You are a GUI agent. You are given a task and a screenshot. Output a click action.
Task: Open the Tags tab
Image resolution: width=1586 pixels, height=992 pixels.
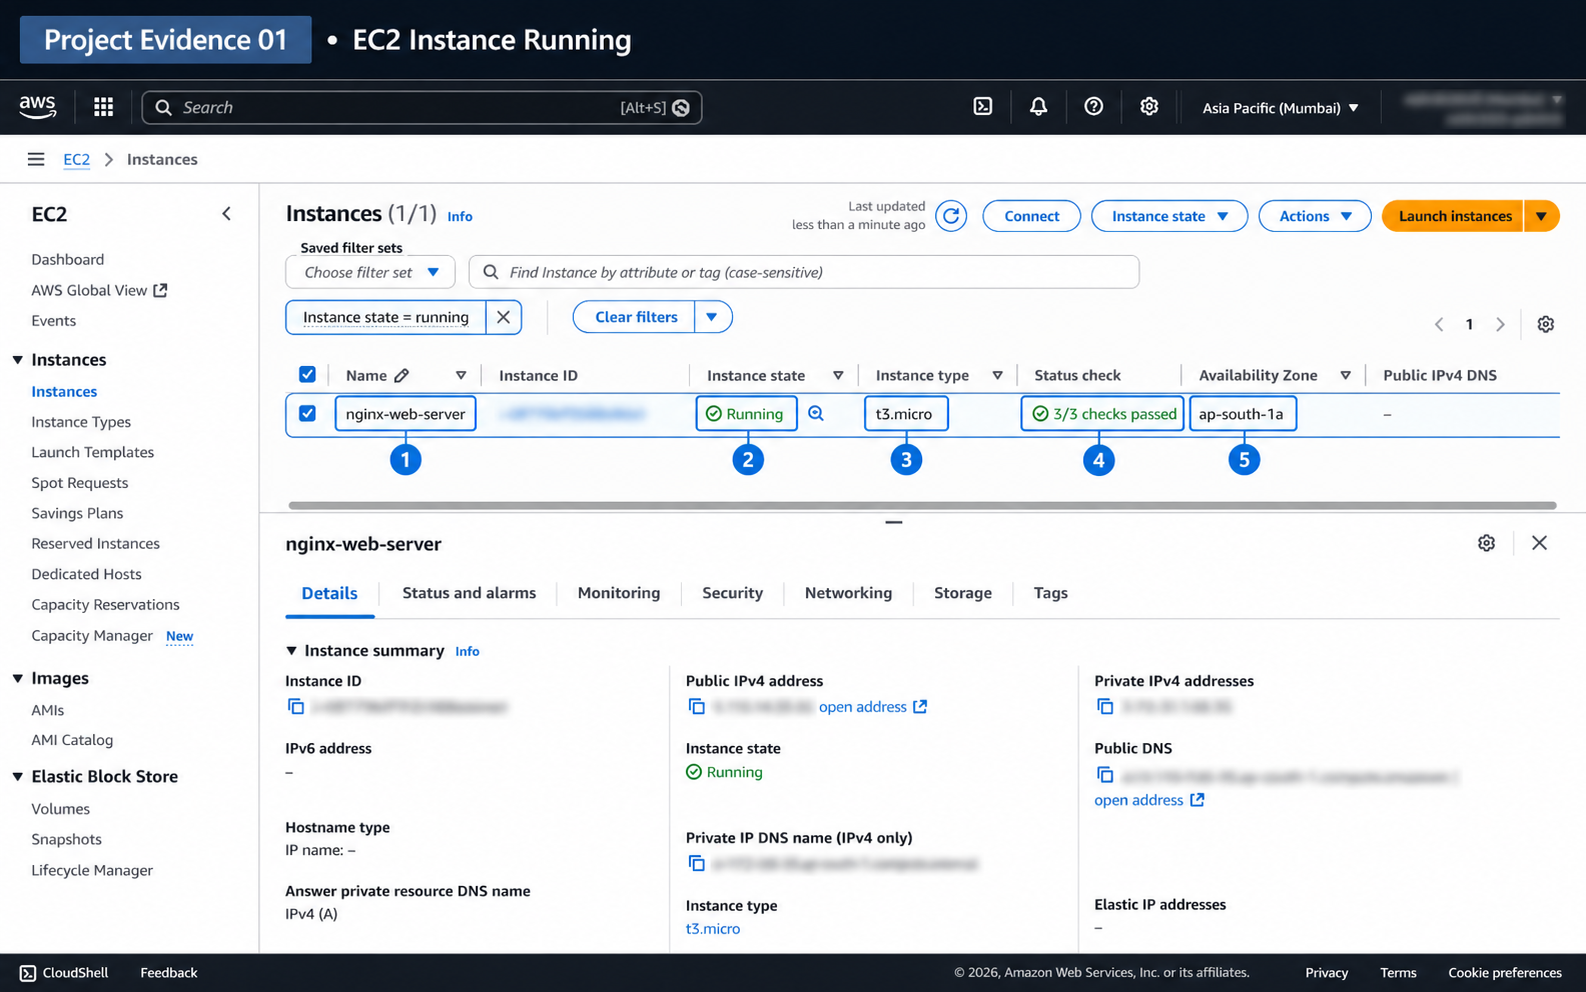click(x=1051, y=593)
